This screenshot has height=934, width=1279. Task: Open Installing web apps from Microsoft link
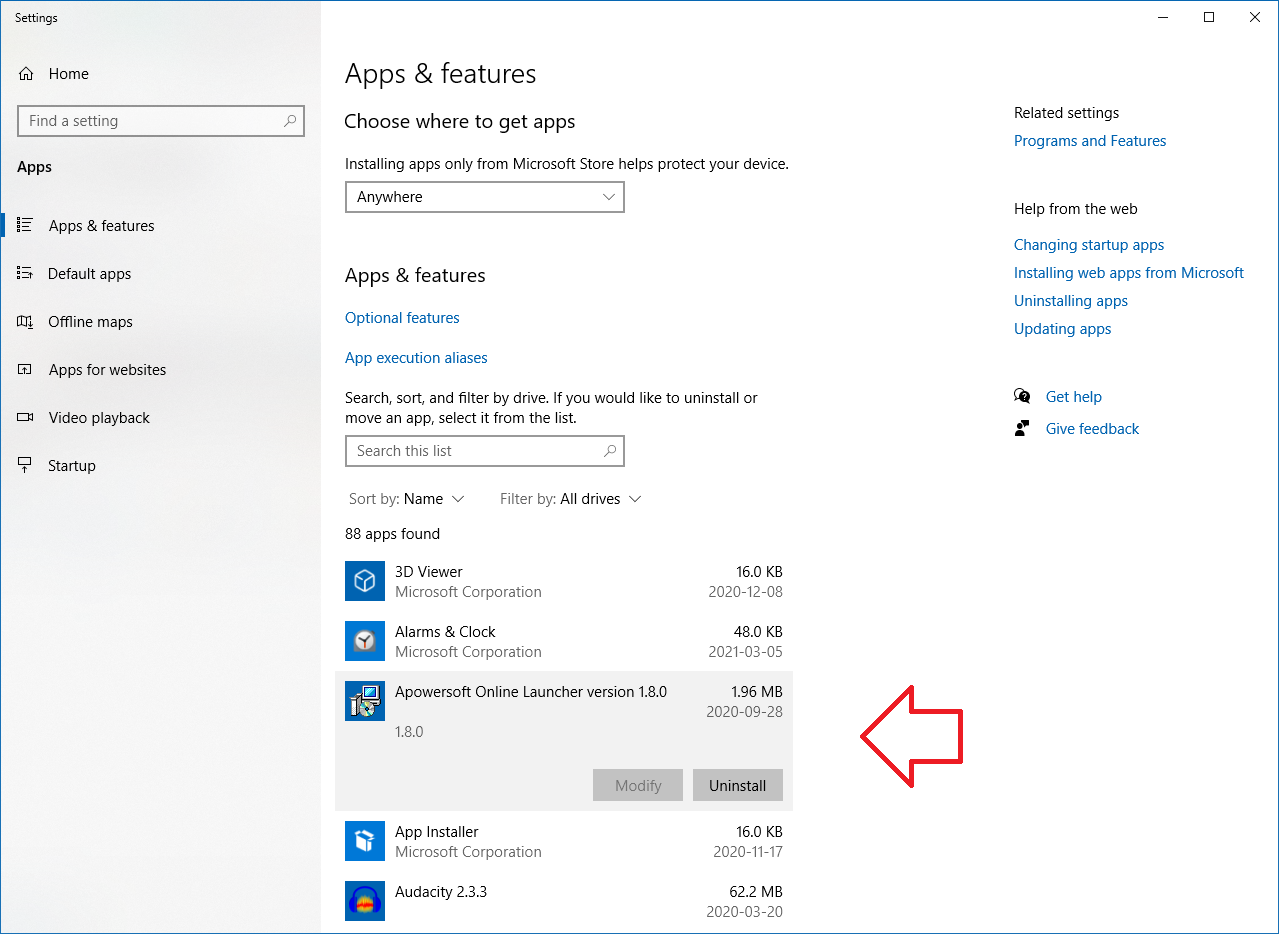(1129, 273)
